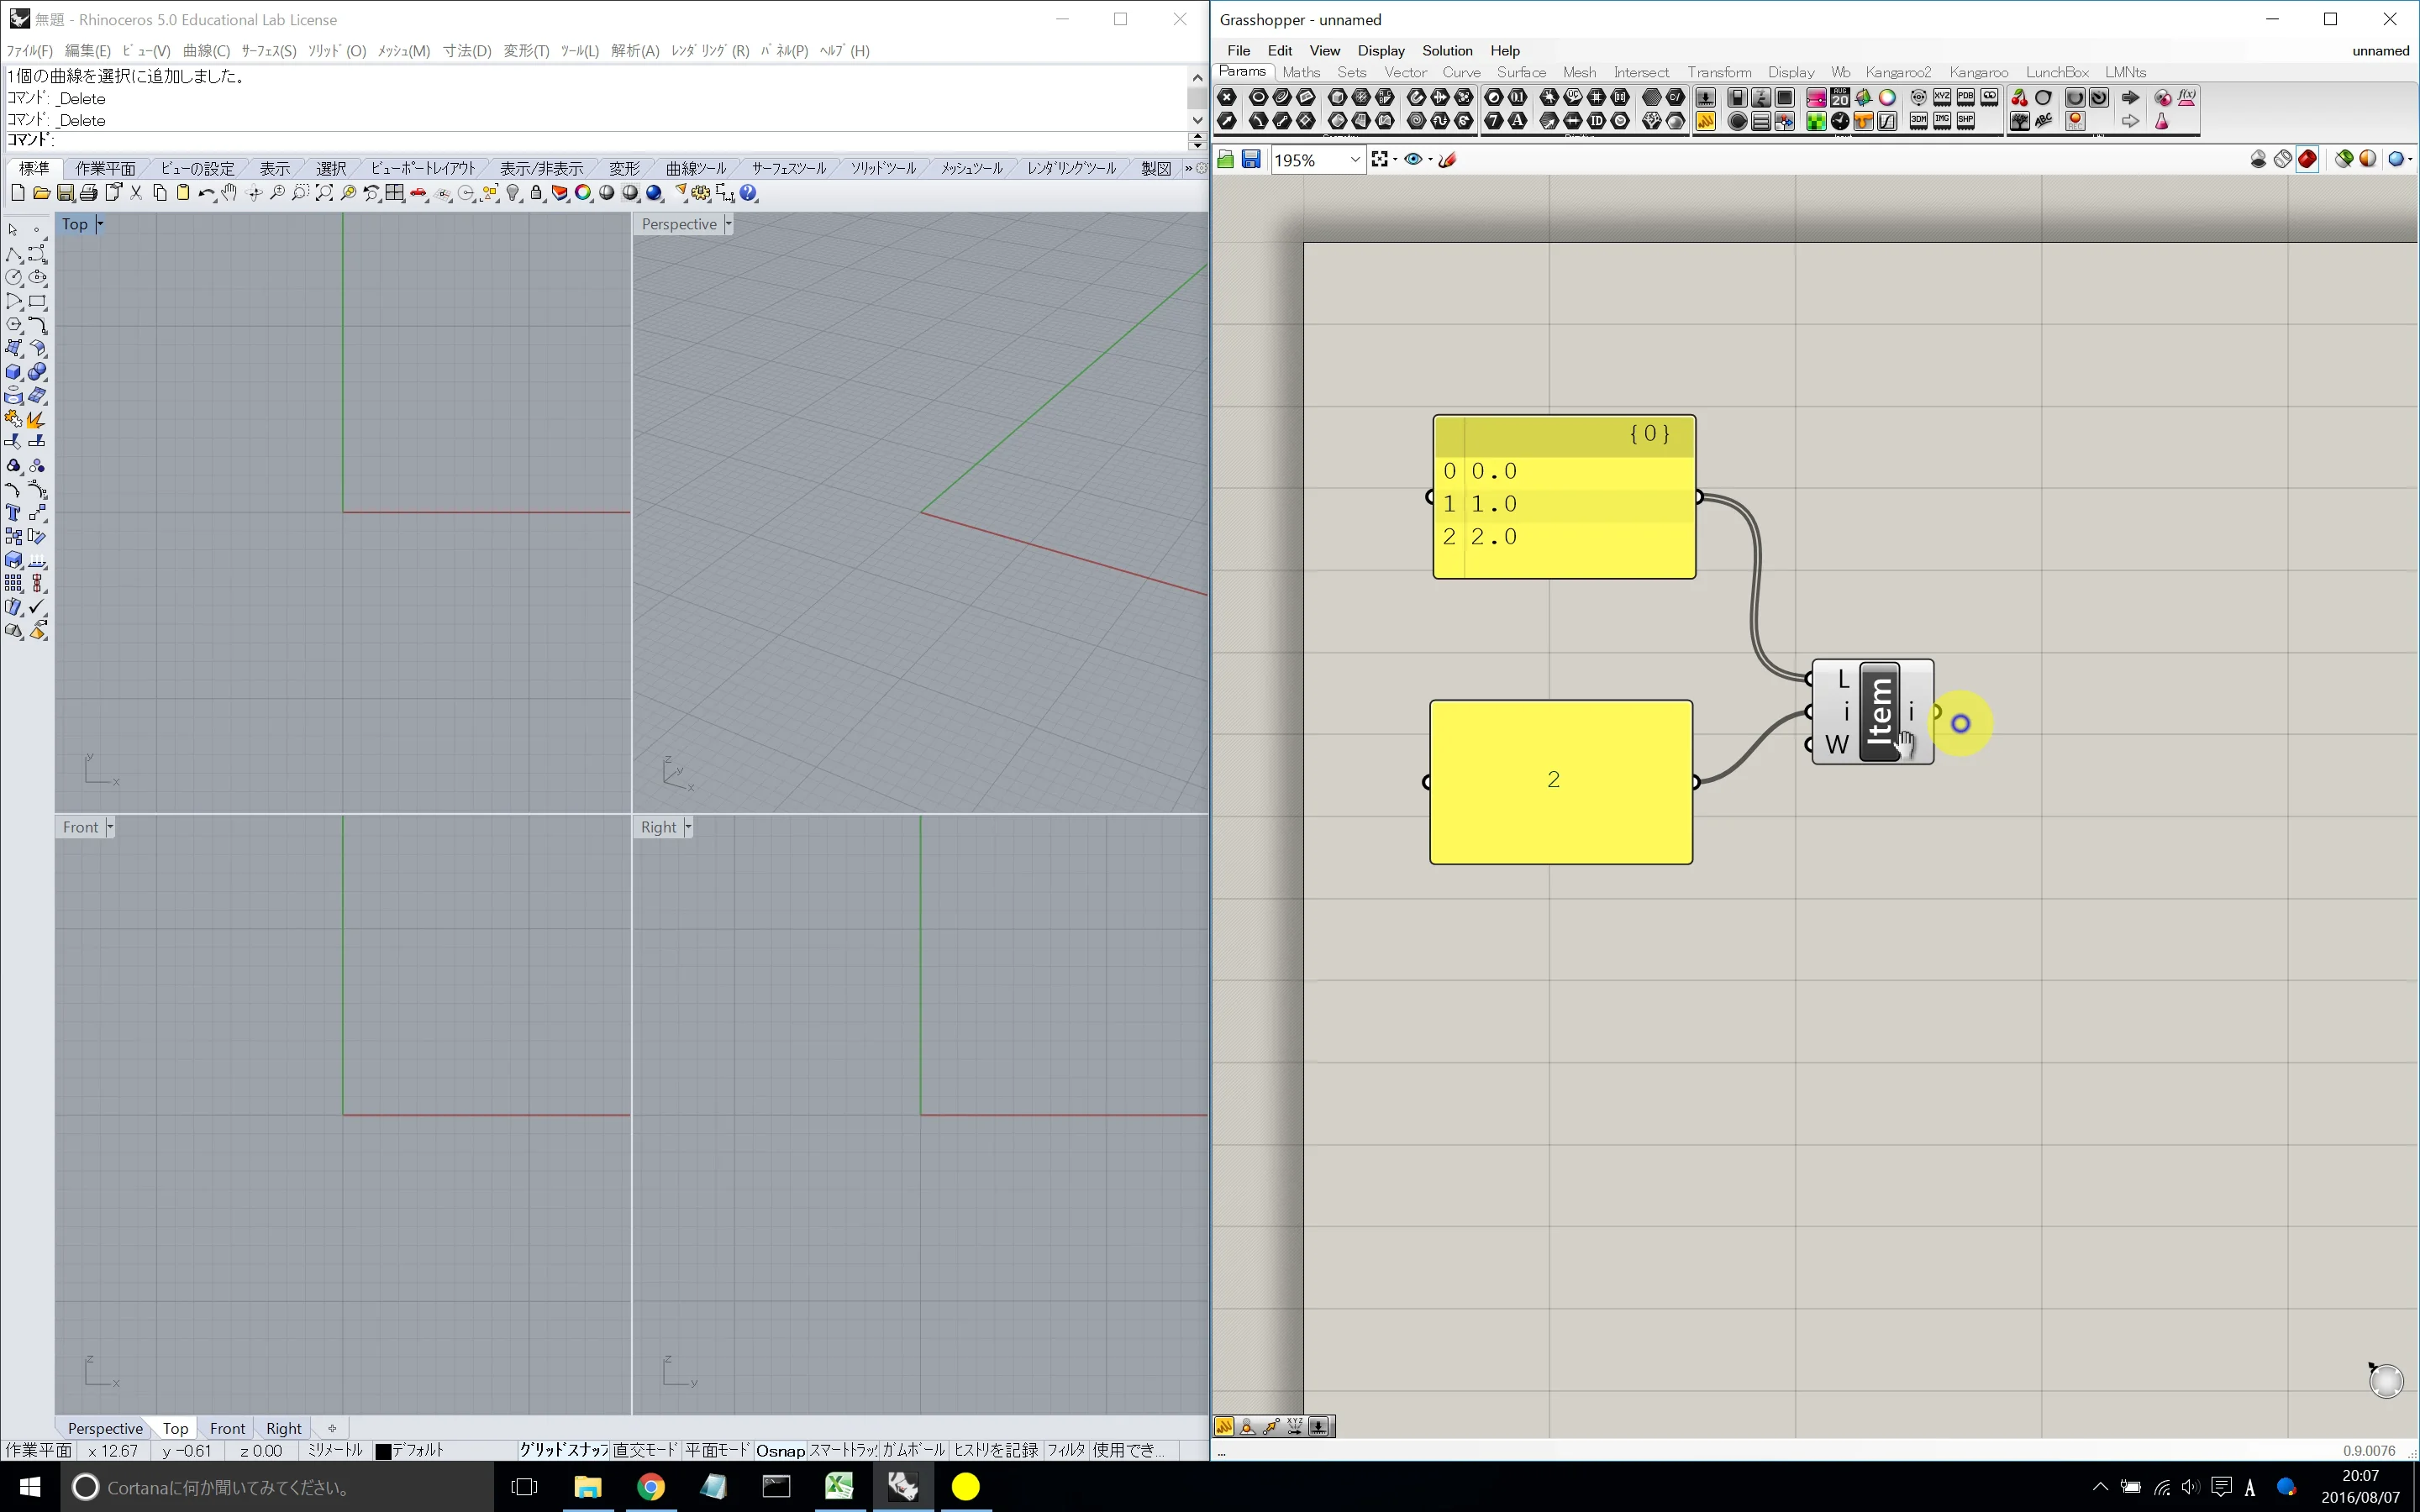
Task: Click the Grasshopper open file icon
Action: [1226, 160]
